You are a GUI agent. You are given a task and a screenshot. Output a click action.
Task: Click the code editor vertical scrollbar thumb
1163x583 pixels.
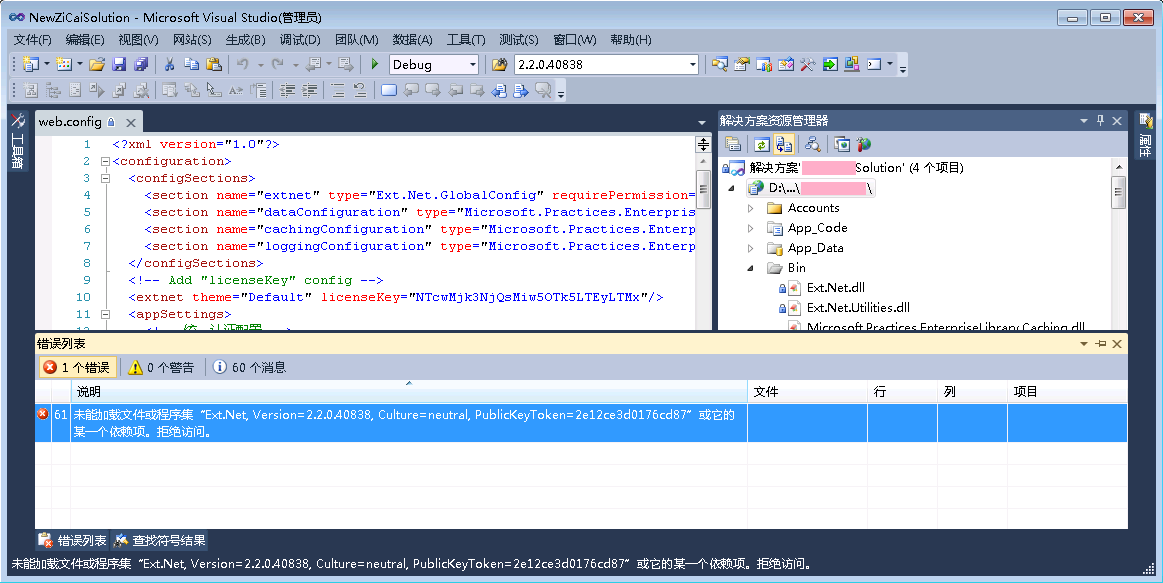click(x=703, y=188)
